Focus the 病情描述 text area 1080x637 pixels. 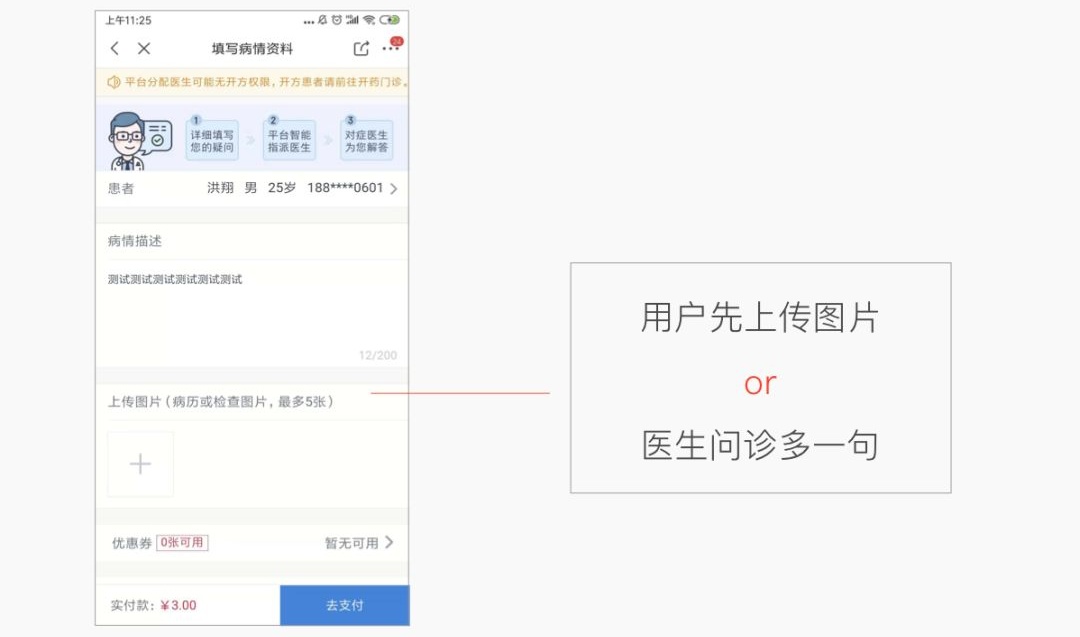click(252, 313)
